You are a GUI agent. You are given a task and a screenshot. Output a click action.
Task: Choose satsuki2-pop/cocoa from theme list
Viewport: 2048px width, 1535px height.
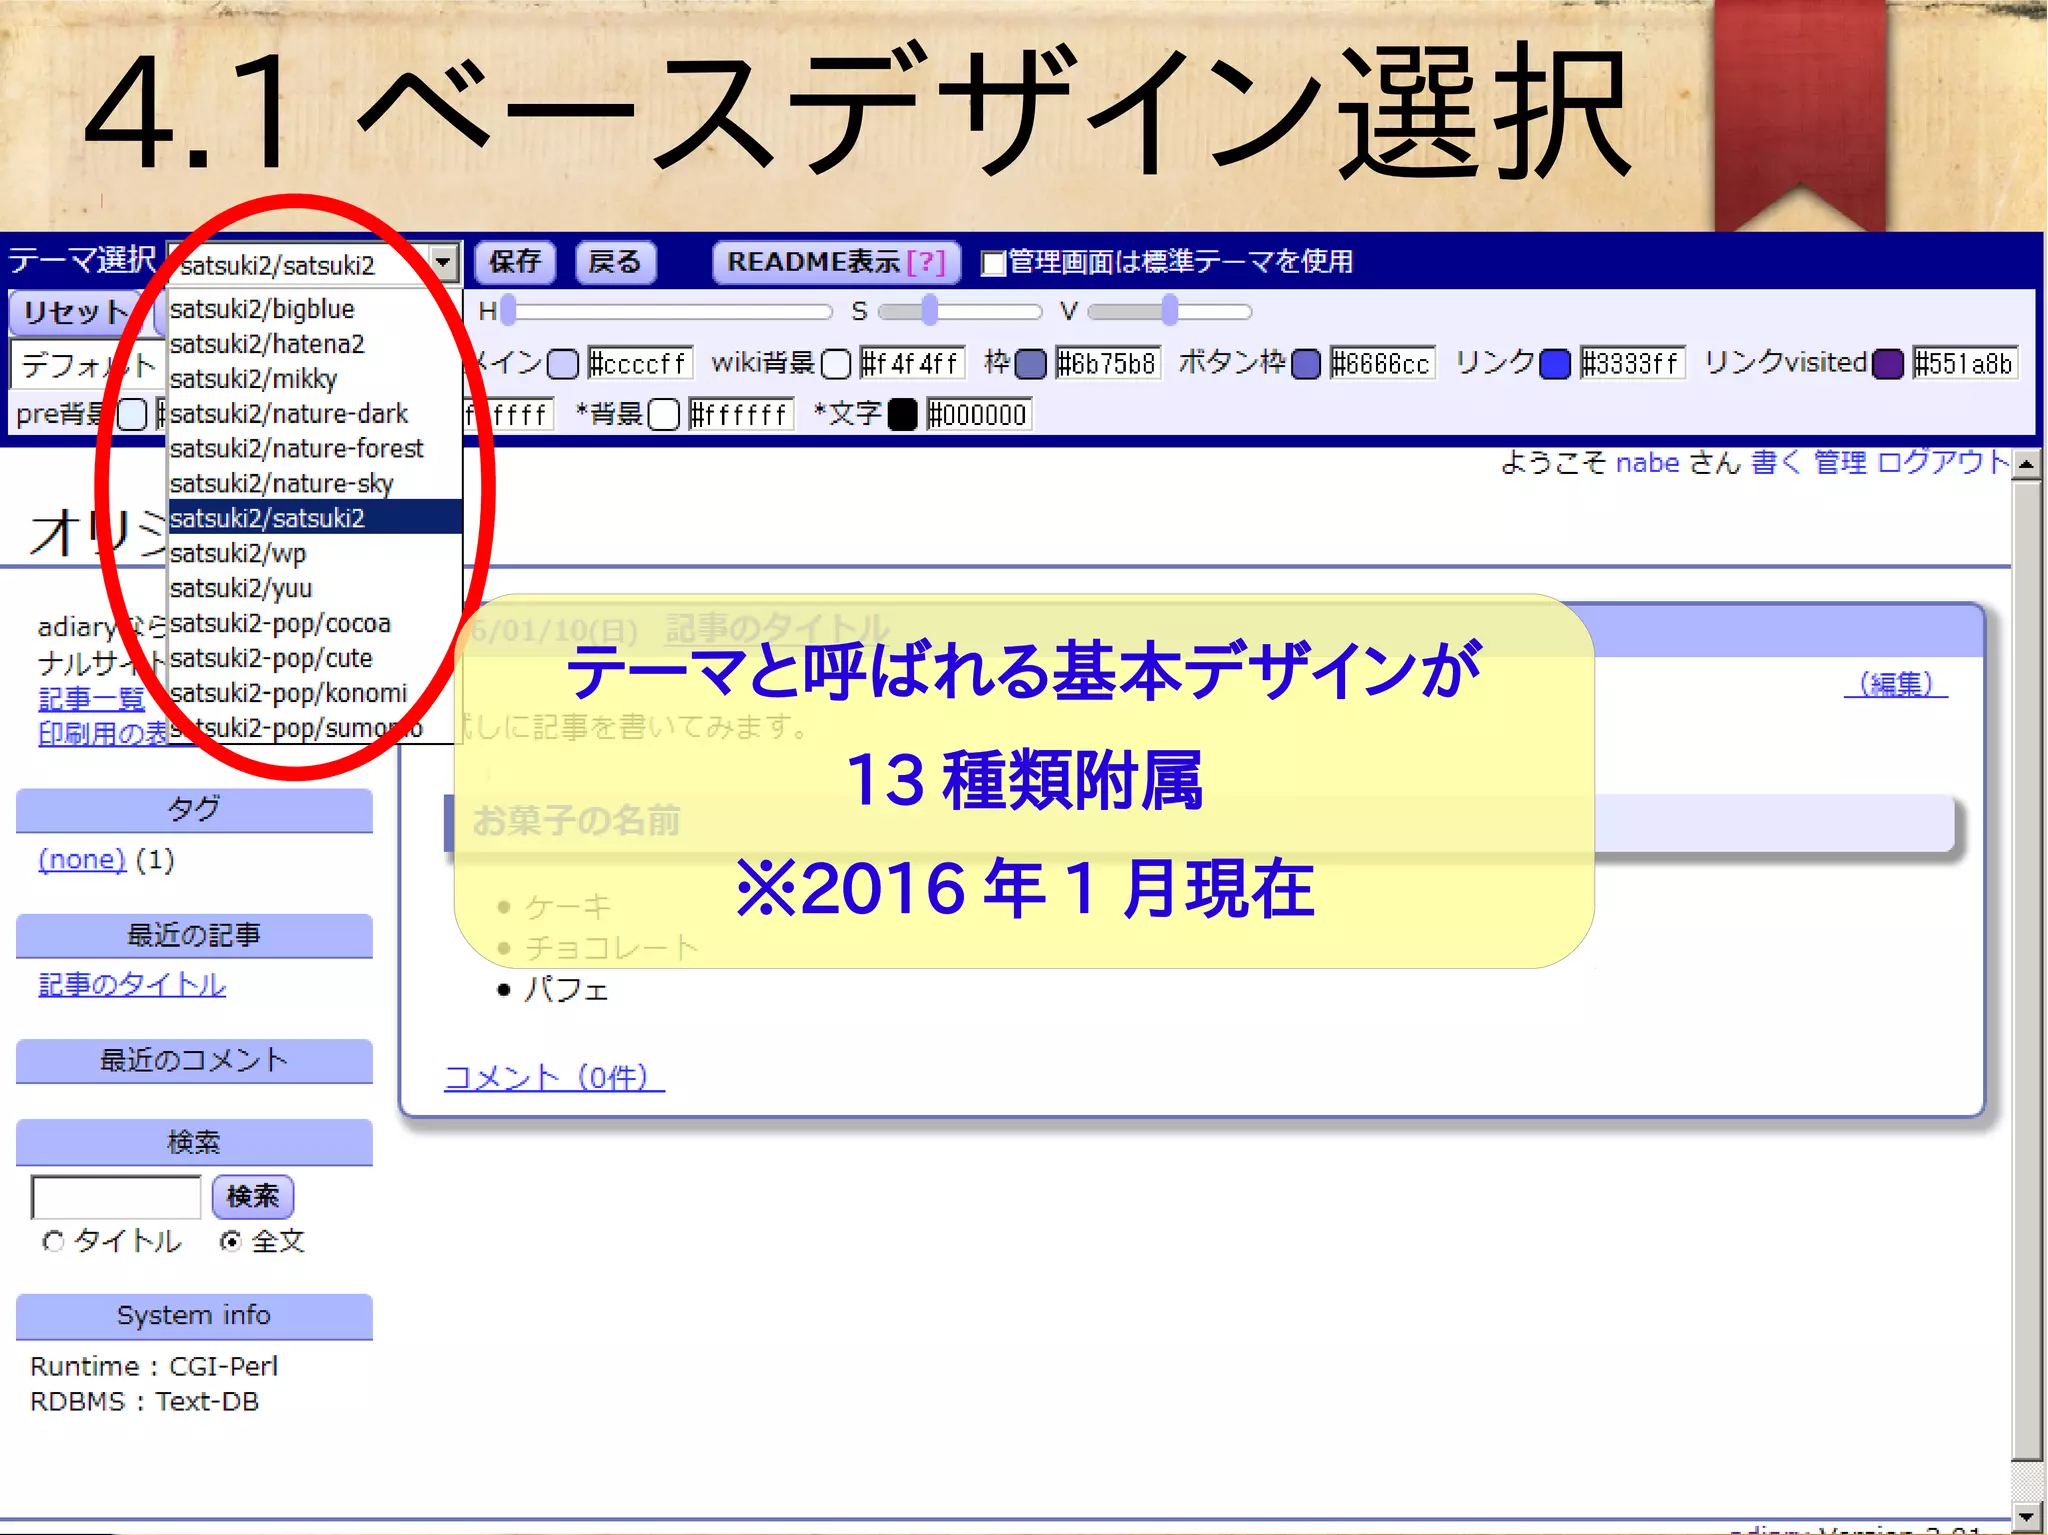click(x=280, y=624)
